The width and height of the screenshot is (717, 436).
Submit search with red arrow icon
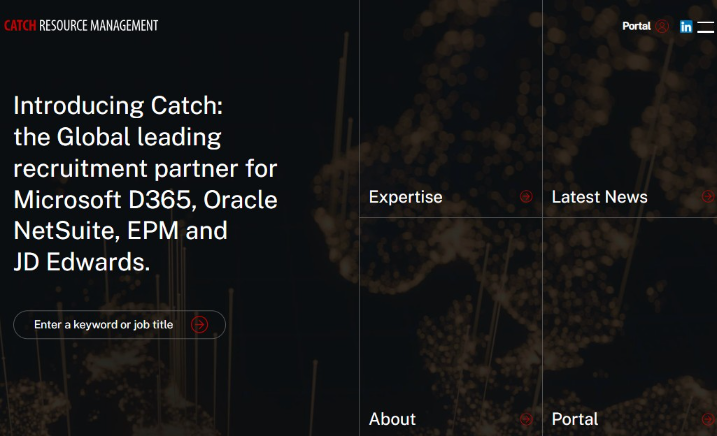tap(199, 325)
